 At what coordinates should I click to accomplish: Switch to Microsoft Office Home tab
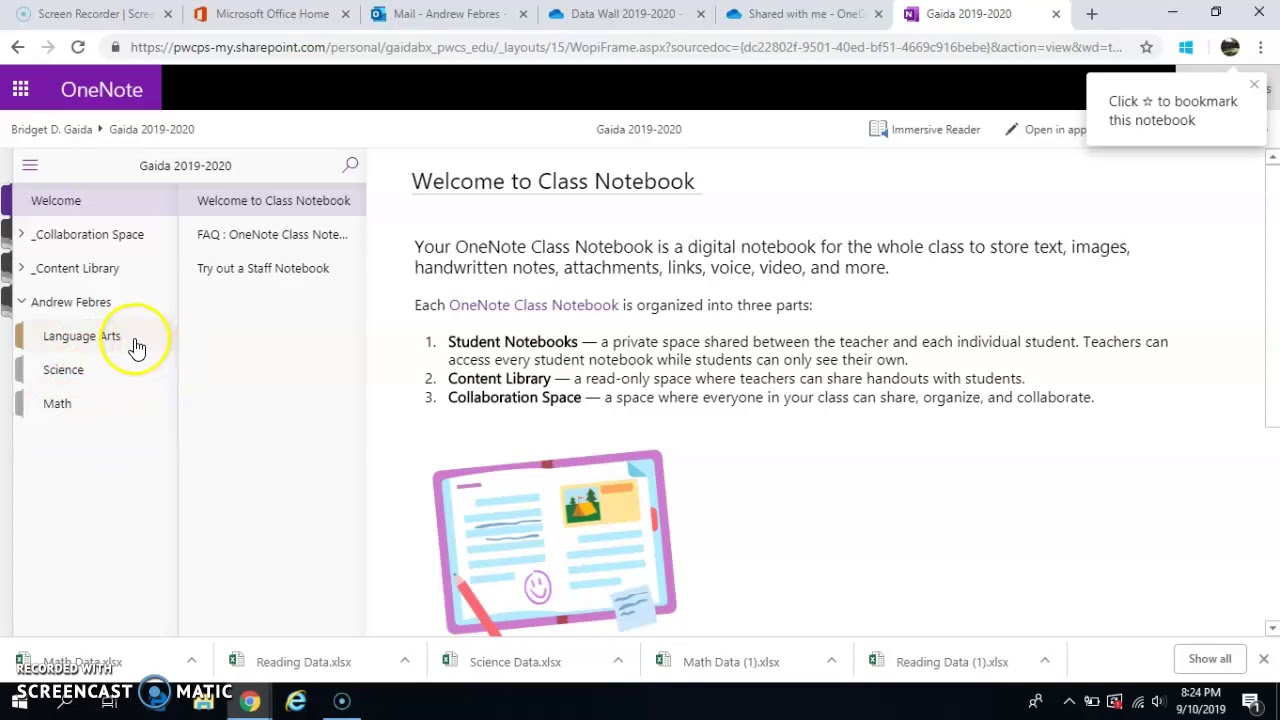pos(271,14)
